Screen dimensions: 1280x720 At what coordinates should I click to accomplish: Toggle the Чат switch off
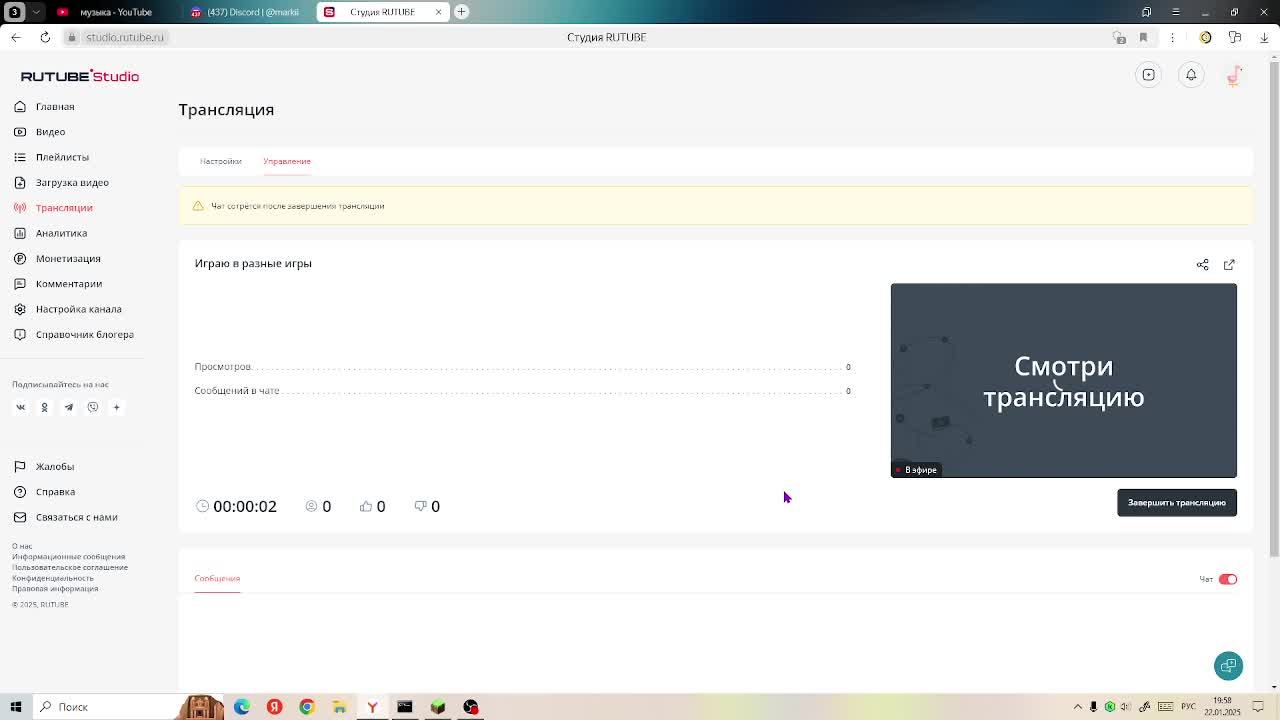tap(1228, 579)
